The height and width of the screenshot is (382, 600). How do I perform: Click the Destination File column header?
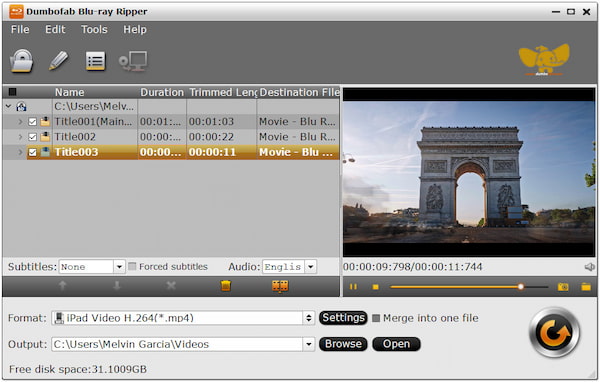click(299, 92)
